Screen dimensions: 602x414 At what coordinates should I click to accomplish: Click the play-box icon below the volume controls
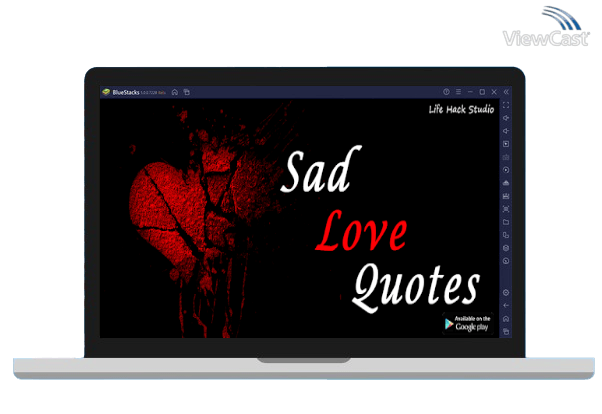(506, 144)
